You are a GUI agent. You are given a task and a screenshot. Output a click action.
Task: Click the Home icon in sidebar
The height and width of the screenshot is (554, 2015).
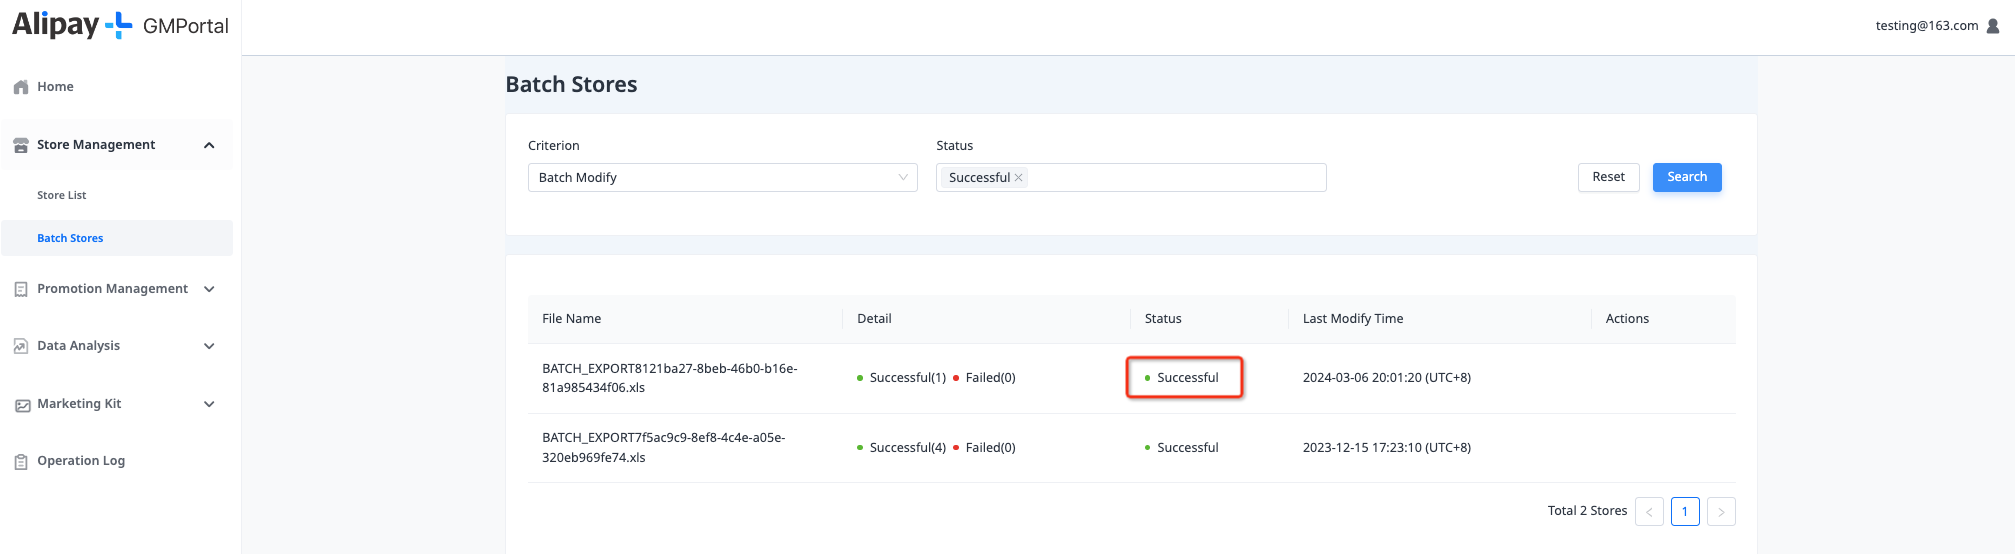pos(21,87)
